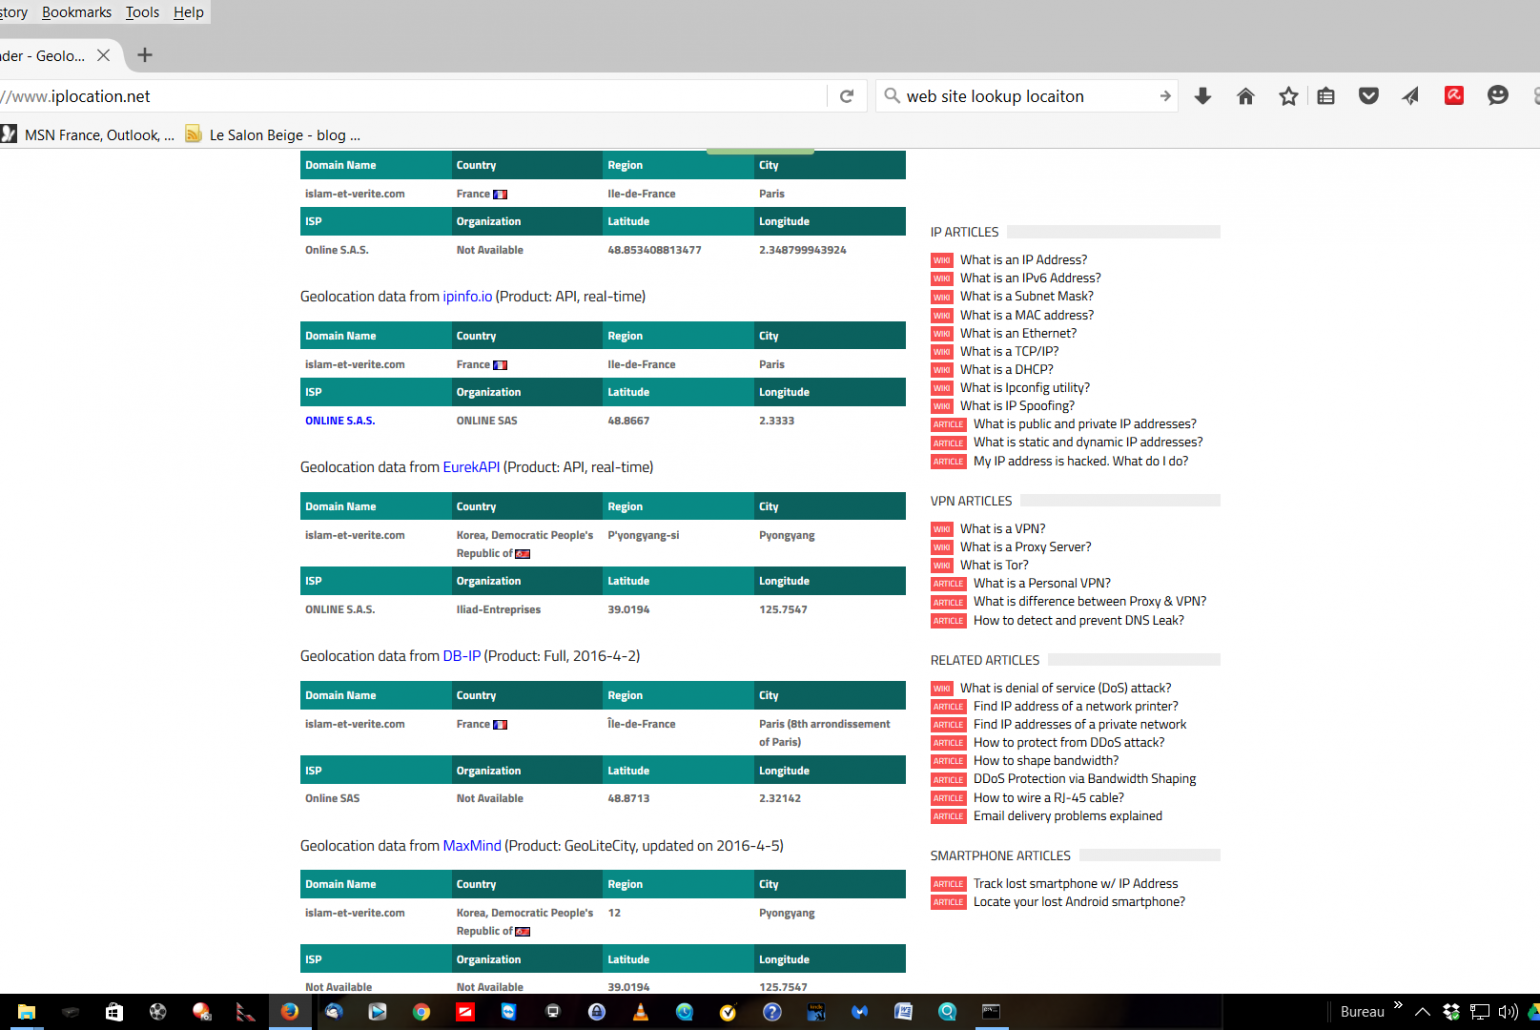Open MSN France, Outlook bookmark
The width and height of the screenshot is (1540, 1030).
click(x=88, y=135)
